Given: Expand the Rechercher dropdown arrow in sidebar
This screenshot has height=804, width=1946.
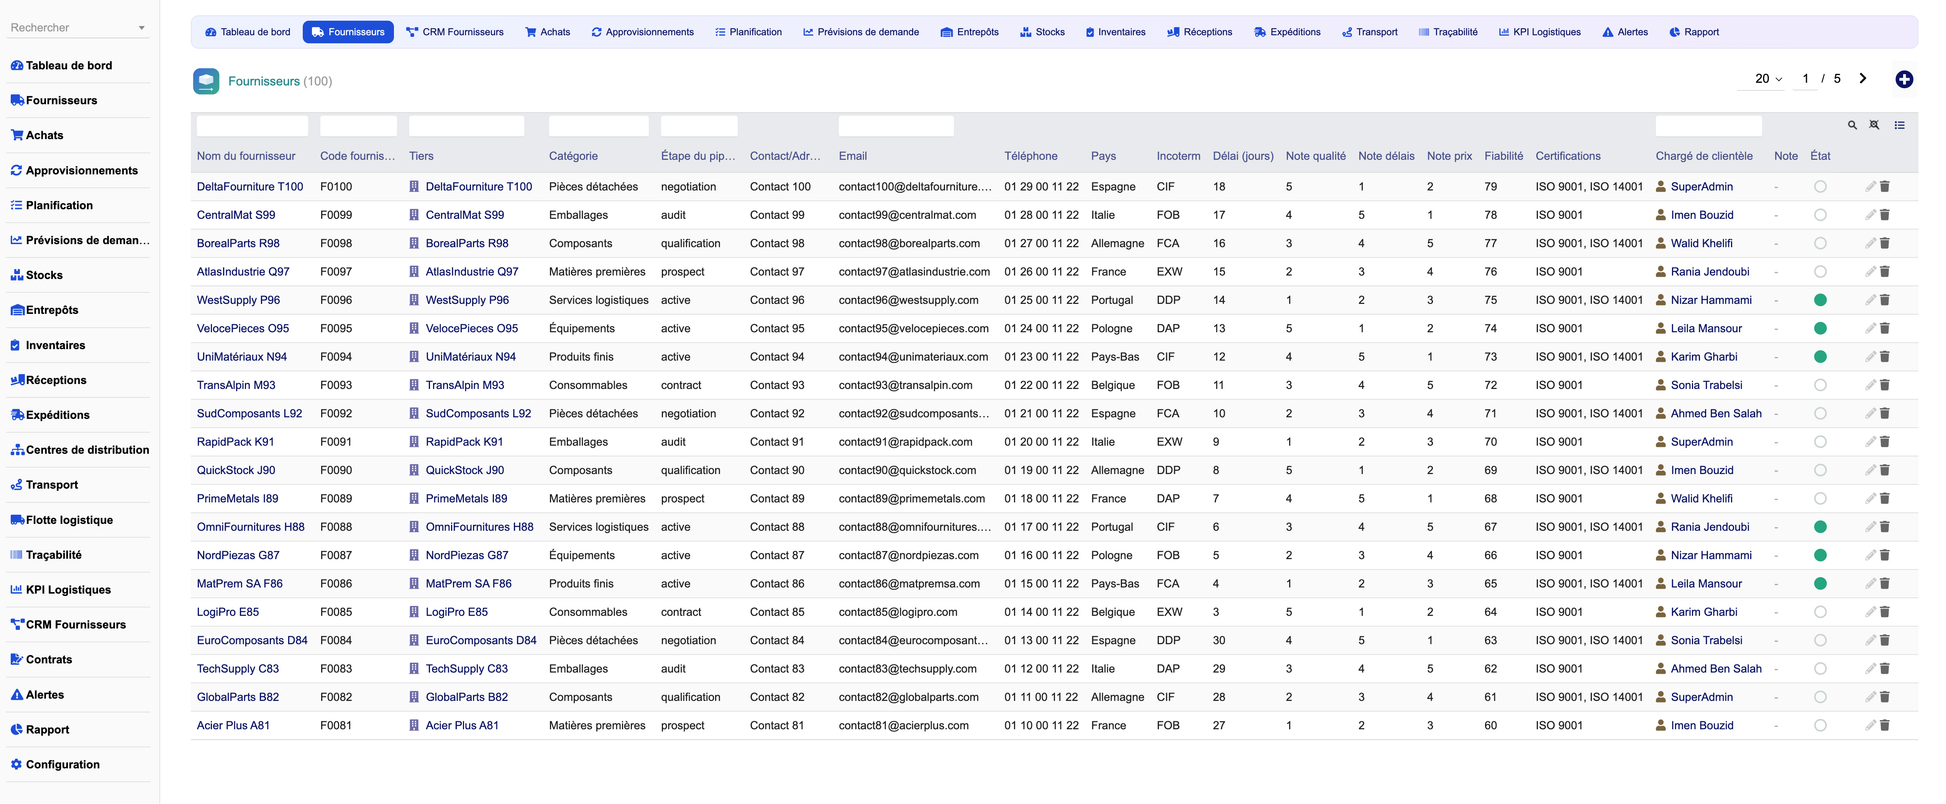Looking at the screenshot, I should pyautogui.click(x=141, y=28).
